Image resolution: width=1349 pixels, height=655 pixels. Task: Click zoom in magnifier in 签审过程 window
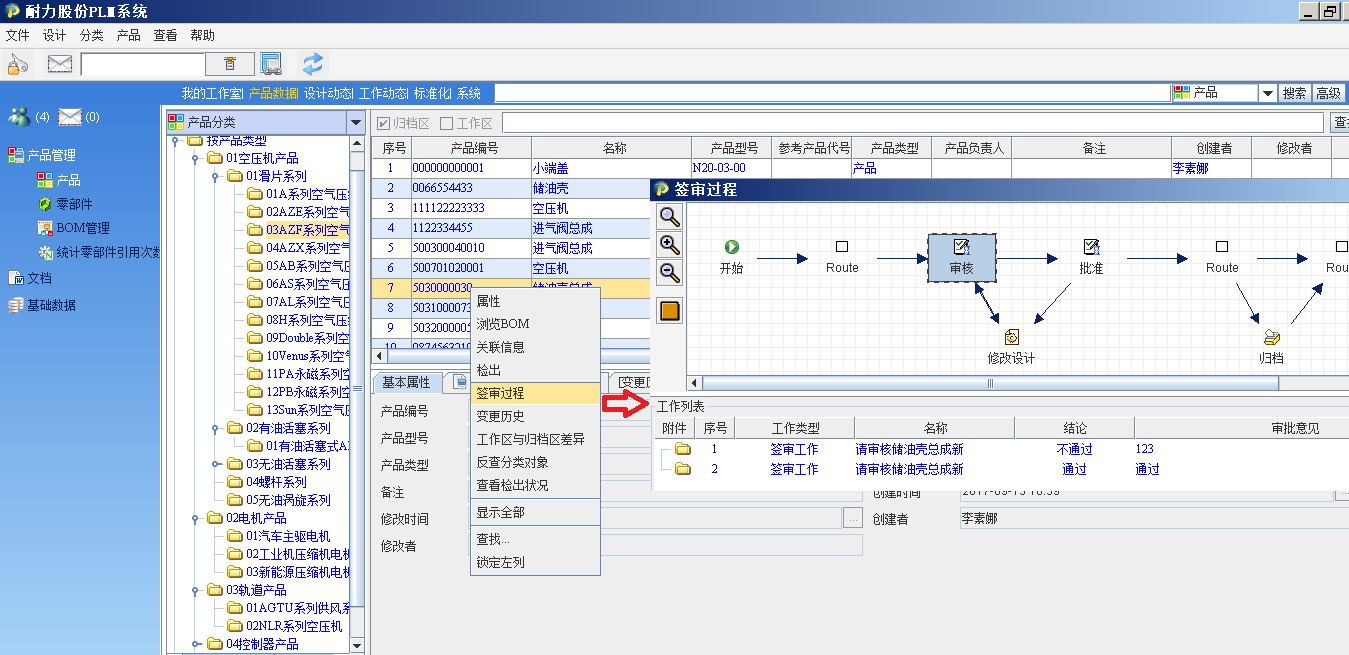click(x=670, y=244)
